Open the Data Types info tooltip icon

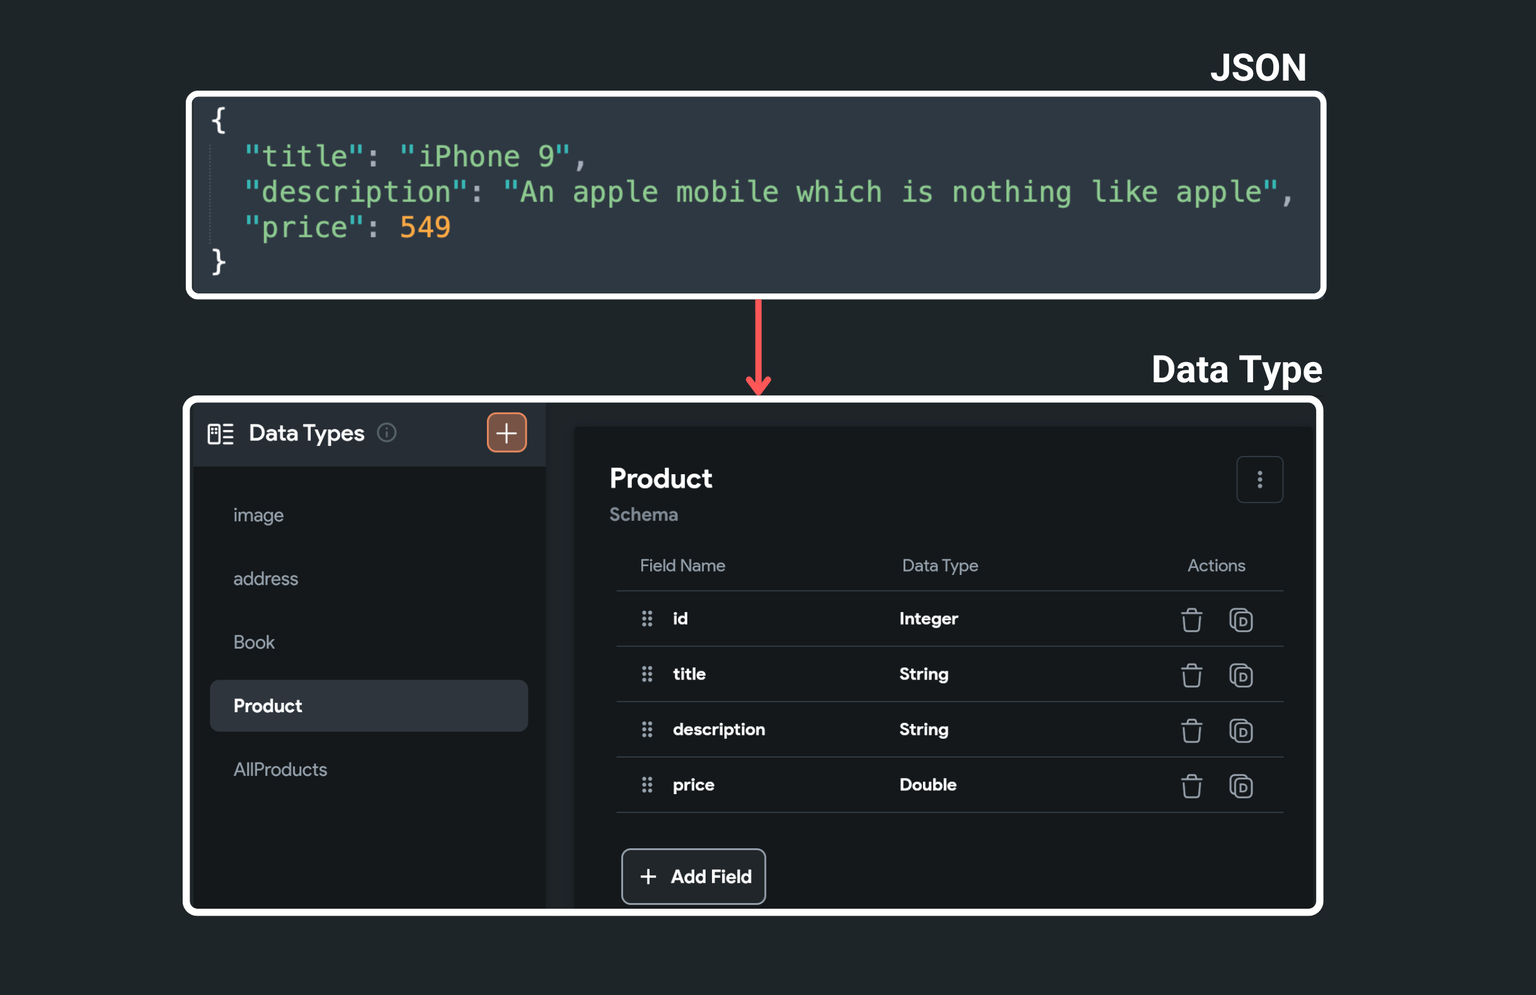(387, 433)
